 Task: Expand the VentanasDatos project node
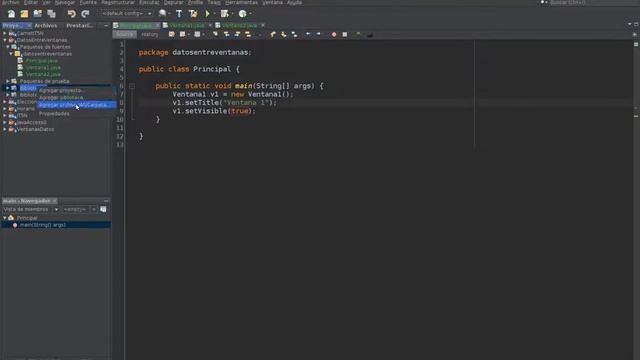click(5, 129)
